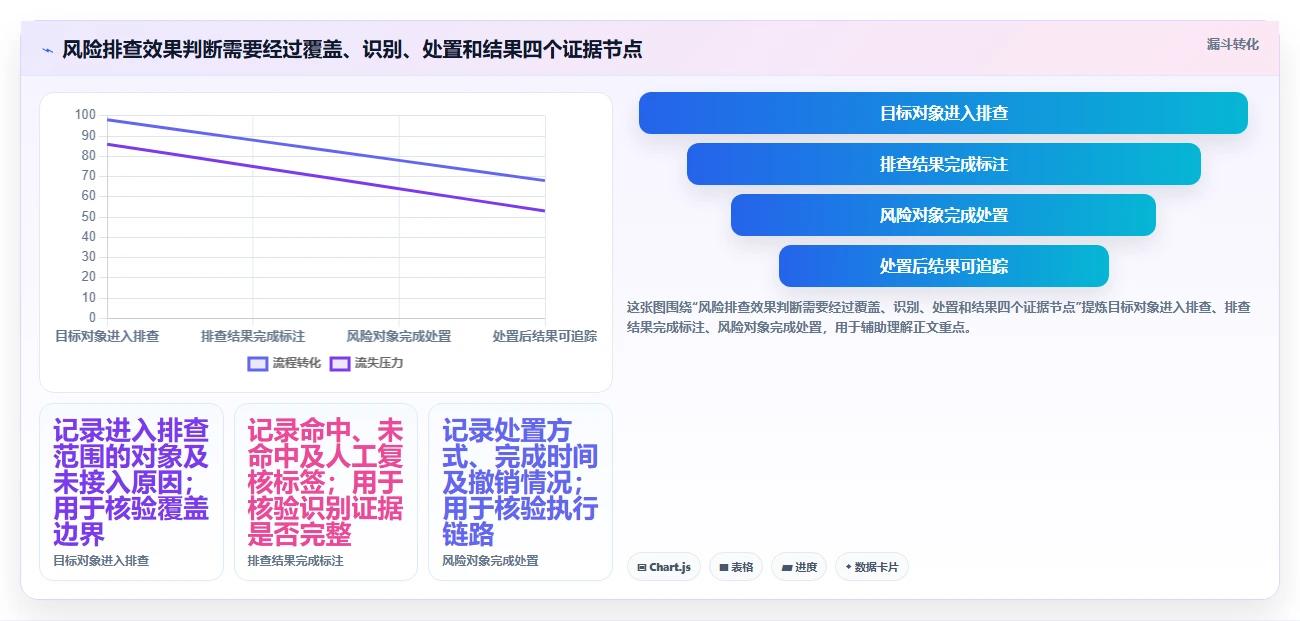
Task: Click the 50 value on the y-axis
Action: [x=89, y=216]
